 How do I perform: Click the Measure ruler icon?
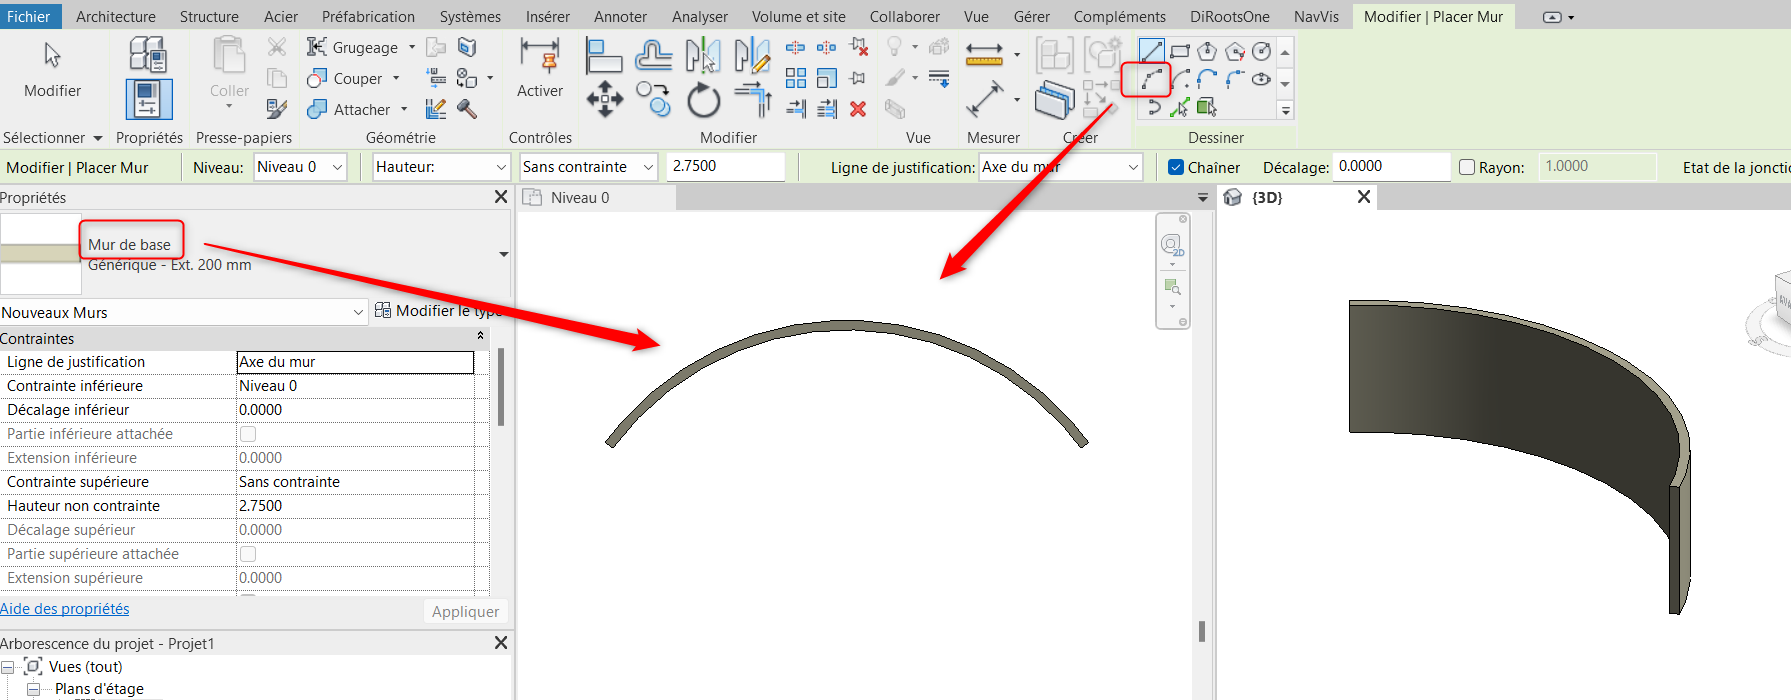984,55
